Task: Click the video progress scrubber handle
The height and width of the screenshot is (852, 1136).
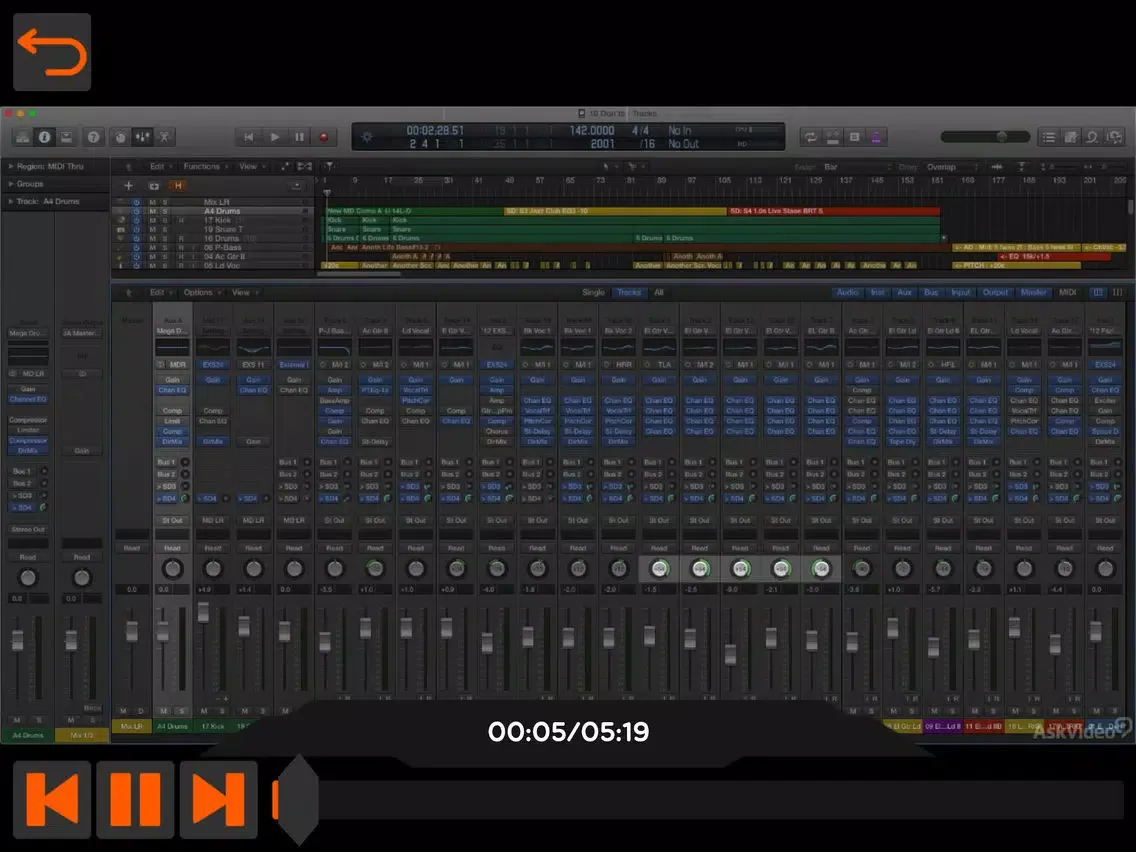Action: pos(297,800)
